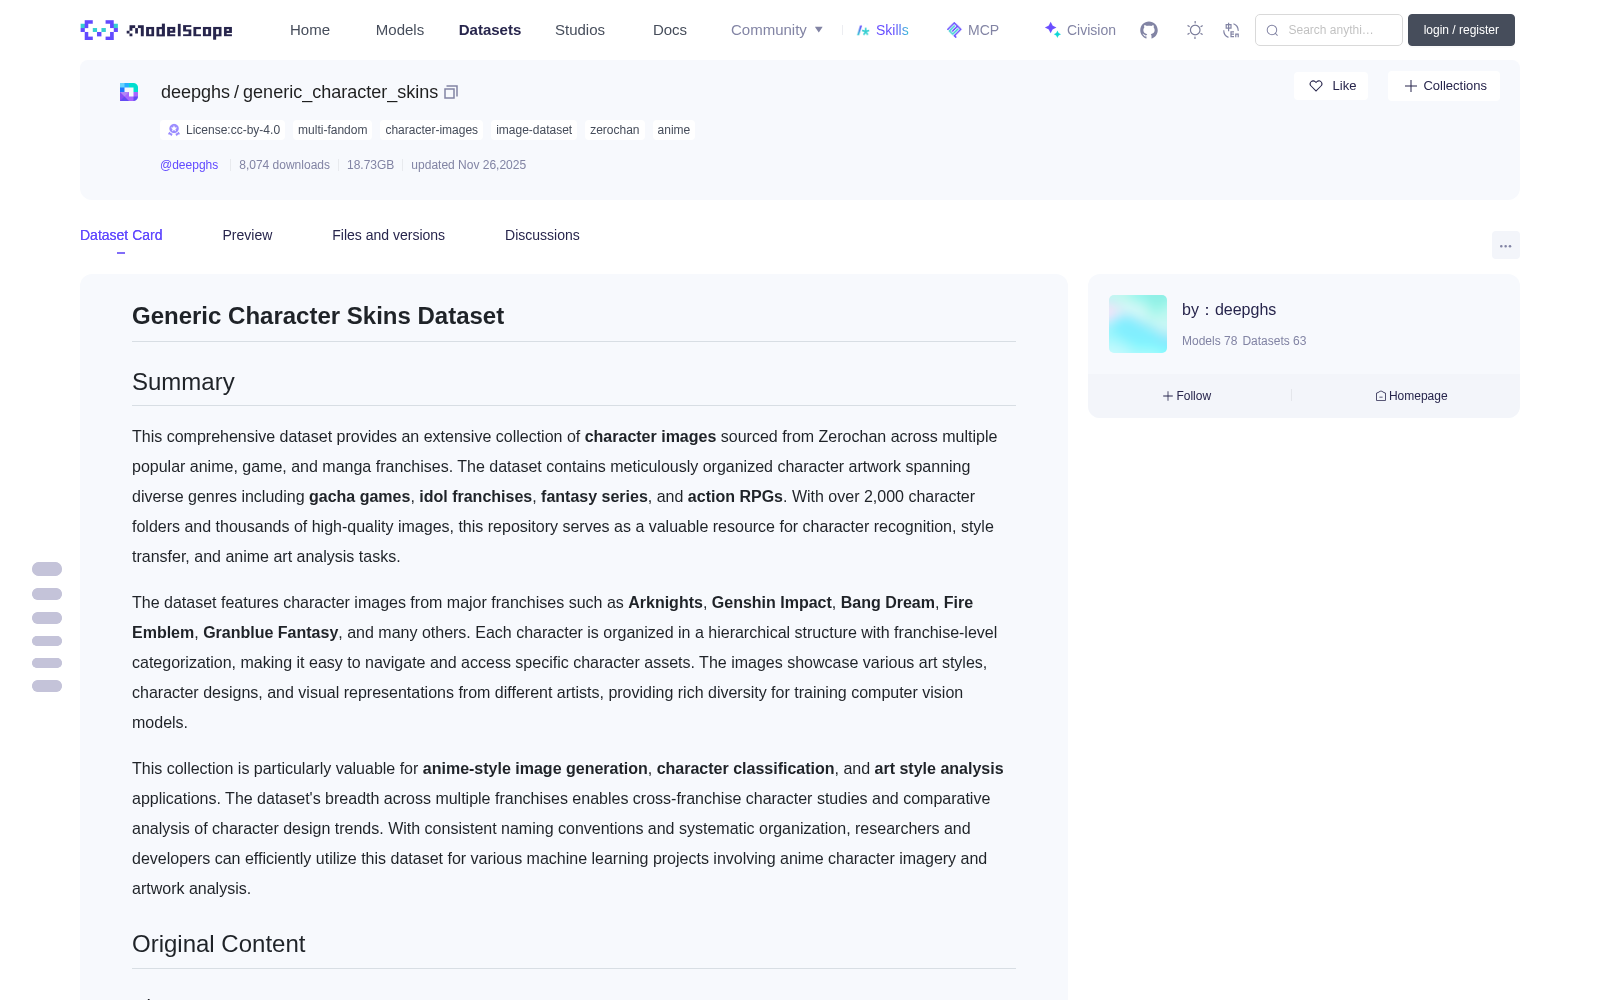The image size is (1600, 1000).
Task: Select the character-images tag
Action: [431, 130]
